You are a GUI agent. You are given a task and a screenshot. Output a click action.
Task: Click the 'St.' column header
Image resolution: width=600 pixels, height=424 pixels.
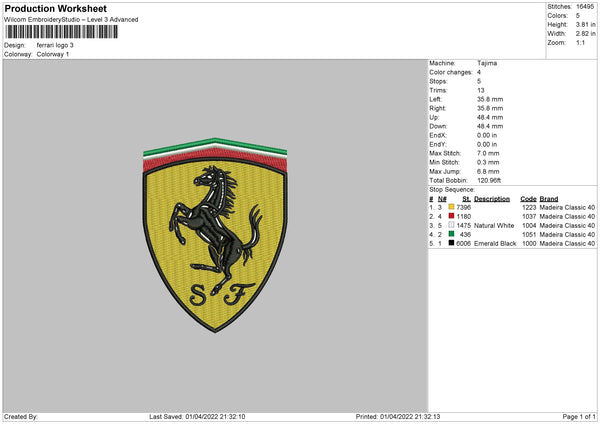[466, 199]
